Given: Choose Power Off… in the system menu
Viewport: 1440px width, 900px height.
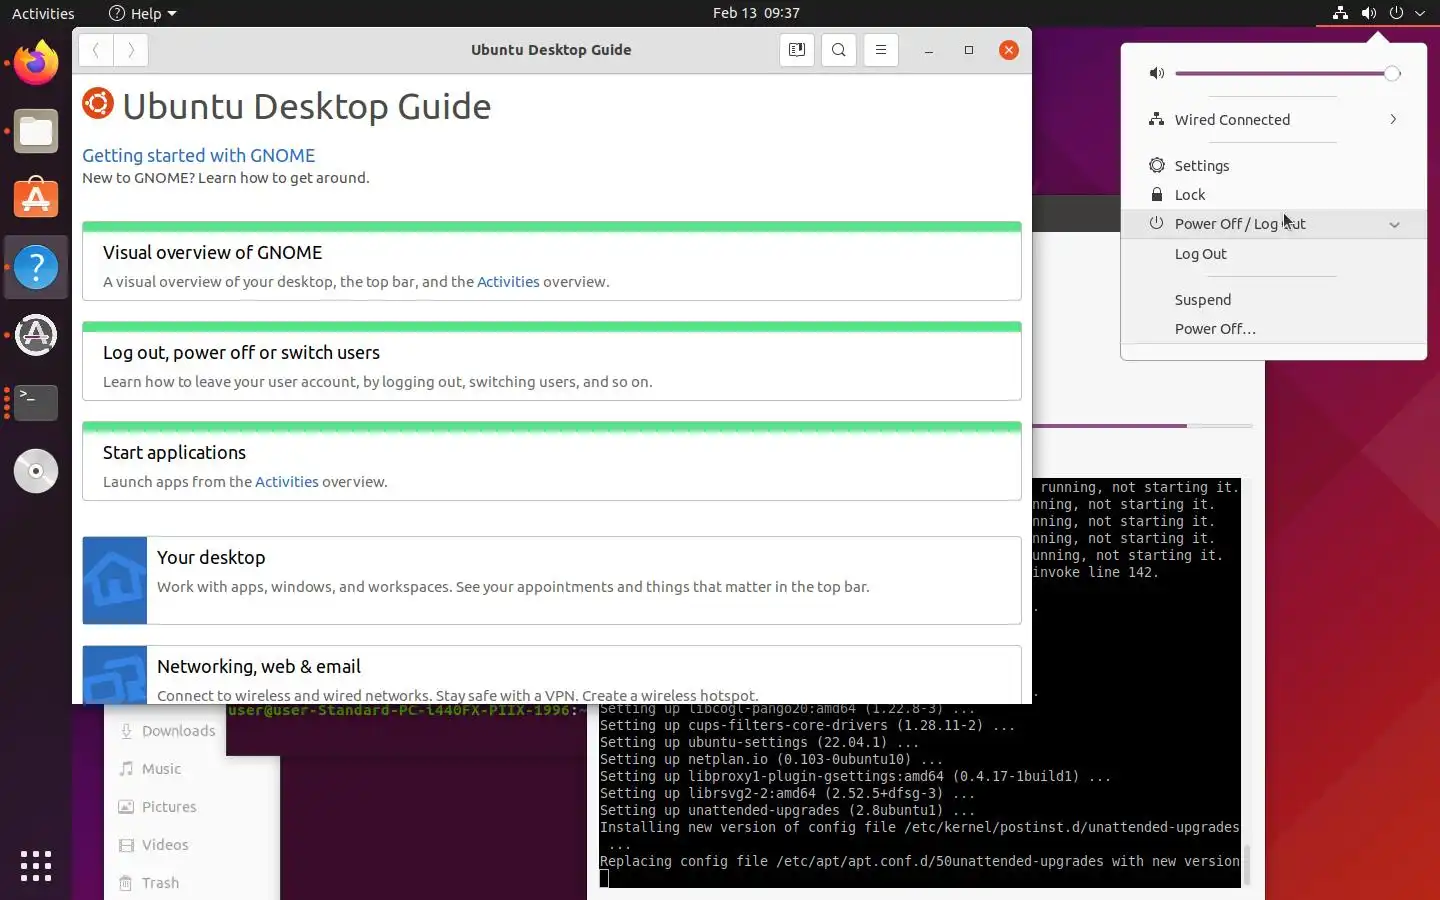Looking at the screenshot, I should (1274, 329).
